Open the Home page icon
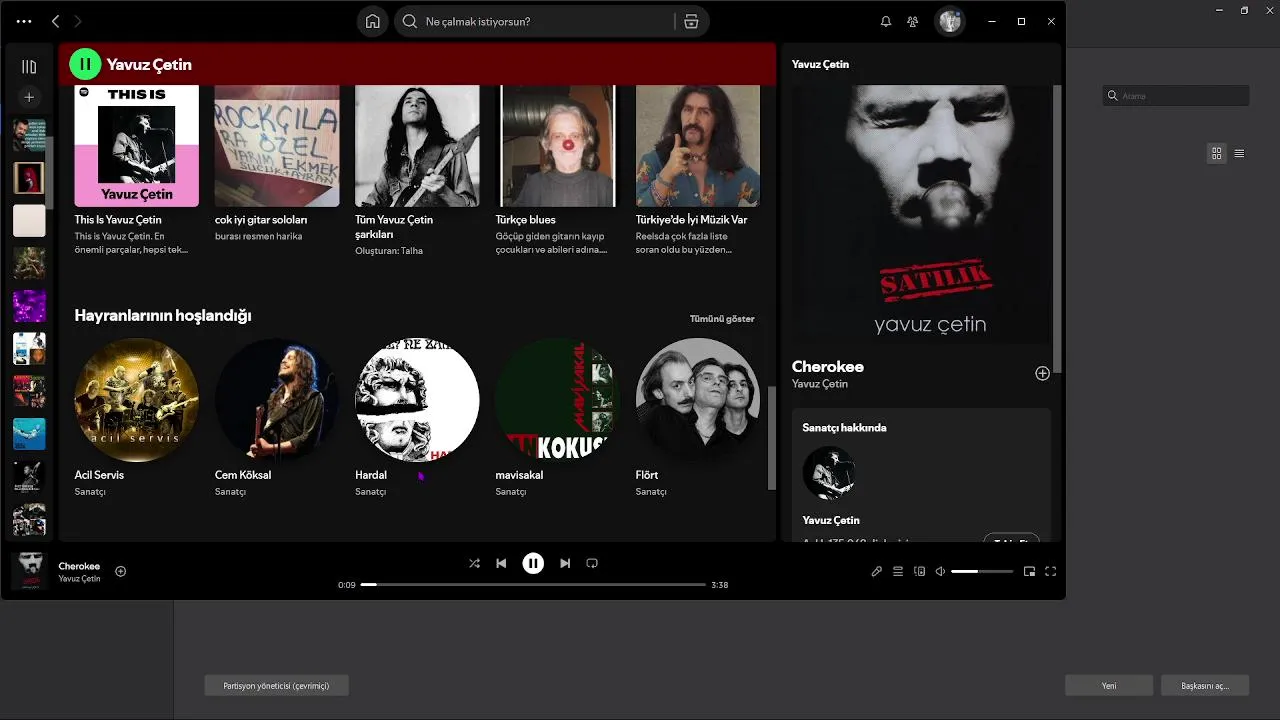Image resolution: width=1280 pixels, height=720 pixels. pos(372,21)
